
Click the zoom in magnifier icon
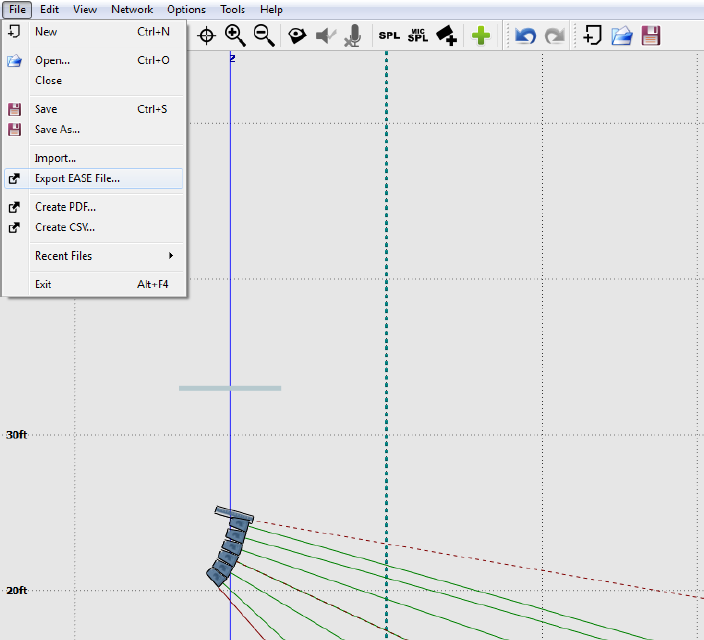235,36
